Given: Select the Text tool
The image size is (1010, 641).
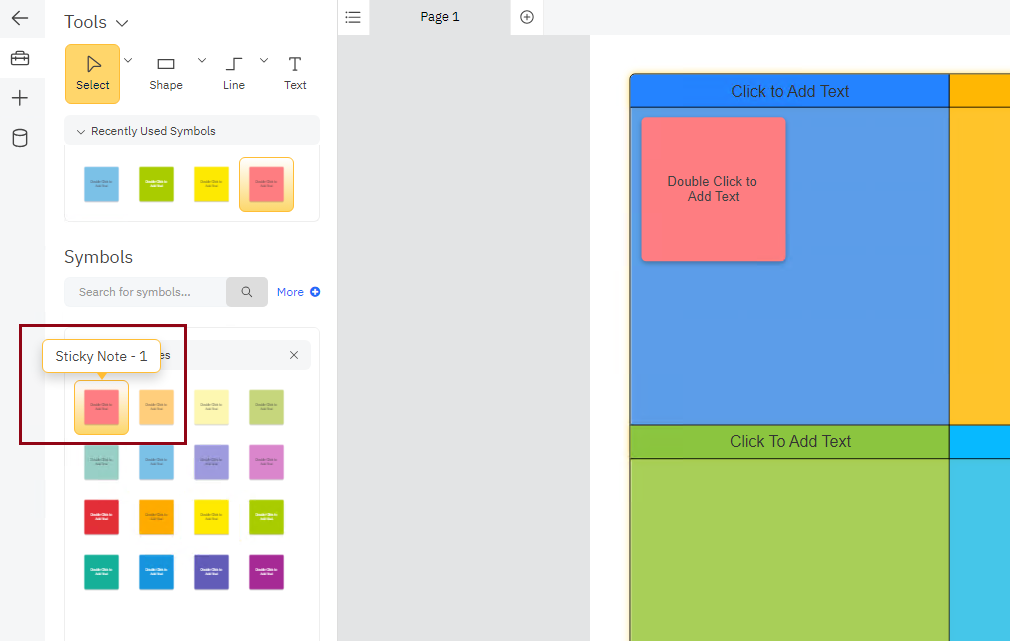Looking at the screenshot, I should click(x=295, y=73).
